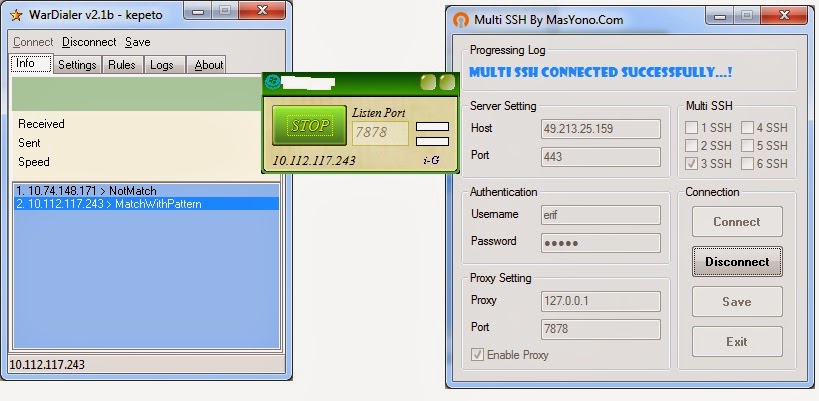This screenshot has width=819, height=401.
Task: Close the WarDialer window
Action: point(262,11)
